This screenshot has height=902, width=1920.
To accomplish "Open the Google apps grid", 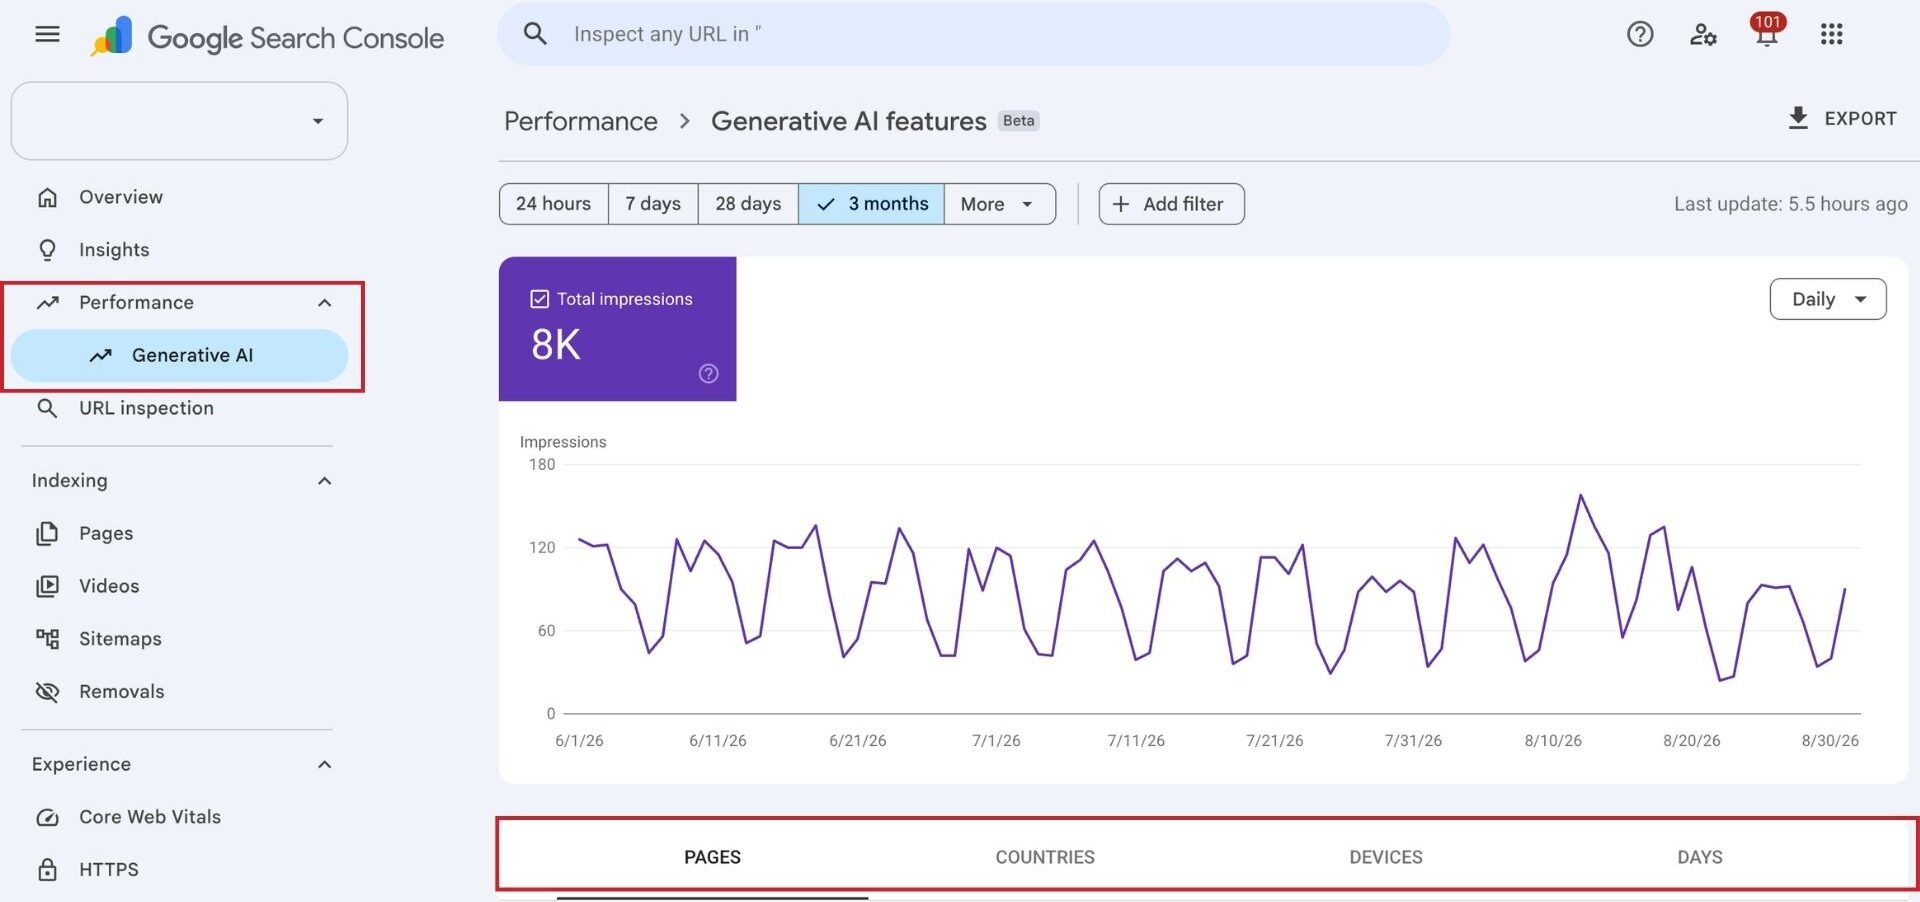I will click(x=1831, y=34).
